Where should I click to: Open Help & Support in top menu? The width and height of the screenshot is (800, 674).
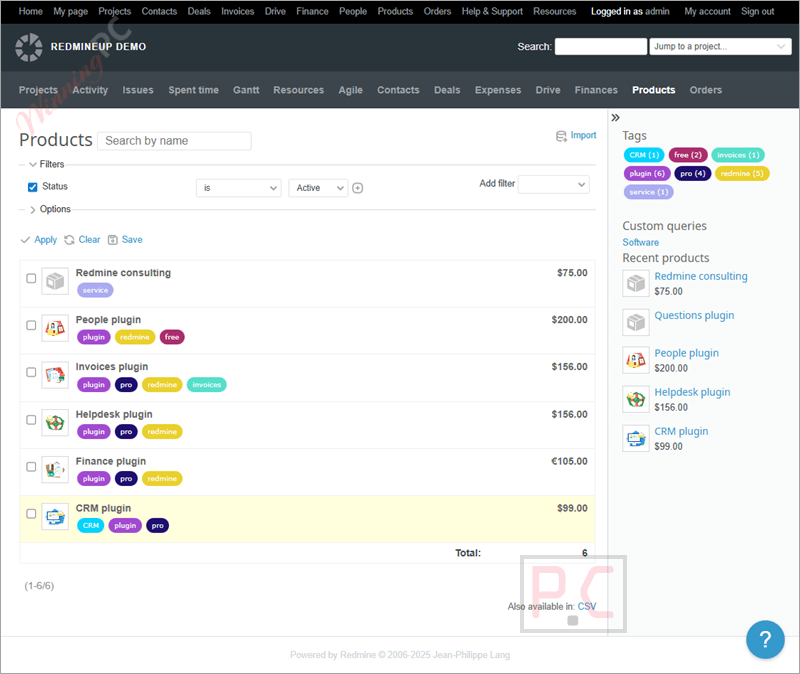tap(492, 11)
